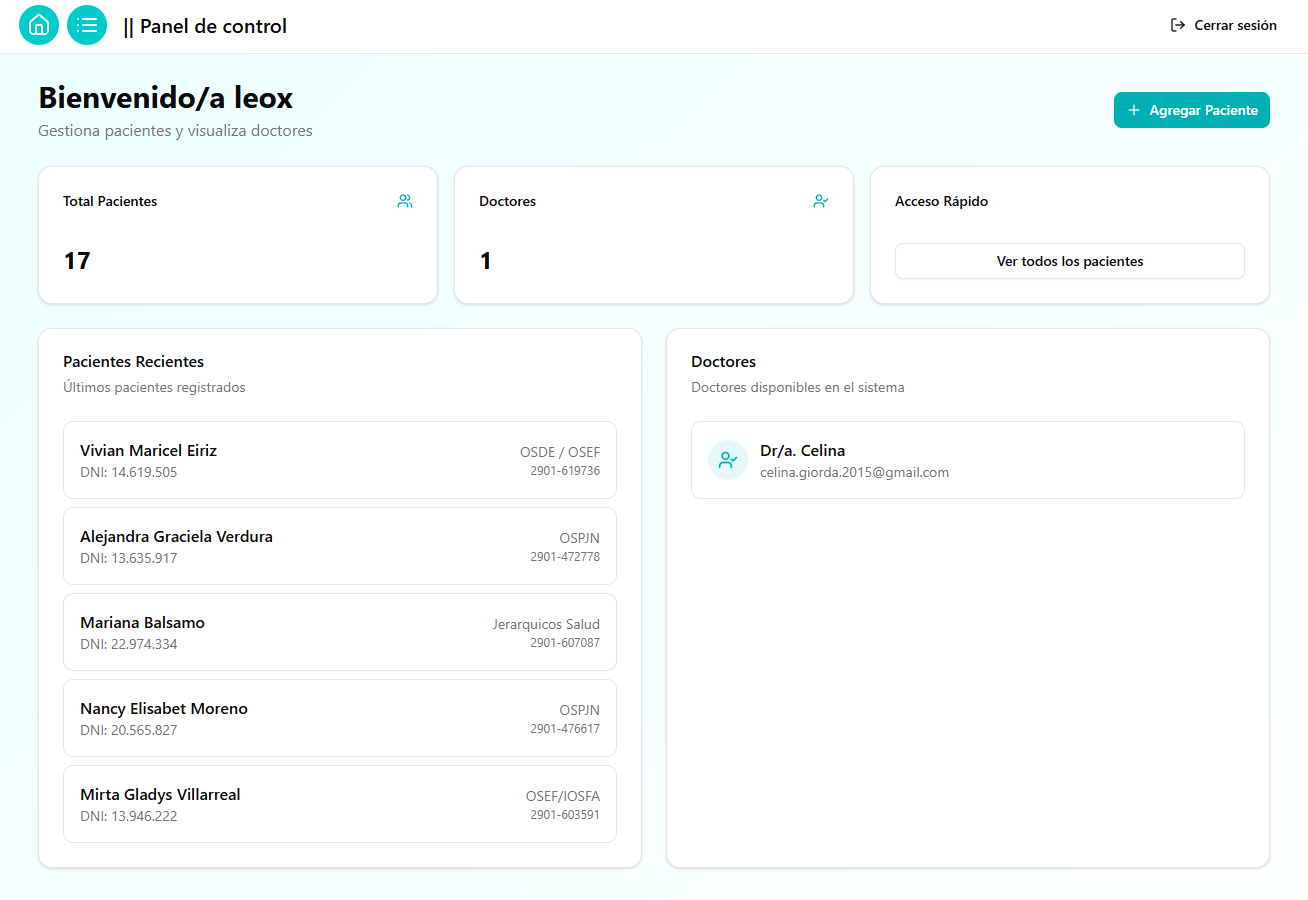Image resolution: width=1308 pixels, height=900 pixels.
Task: Click doctor email celina.giorda.2015@gmail.com
Action: point(854,472)
